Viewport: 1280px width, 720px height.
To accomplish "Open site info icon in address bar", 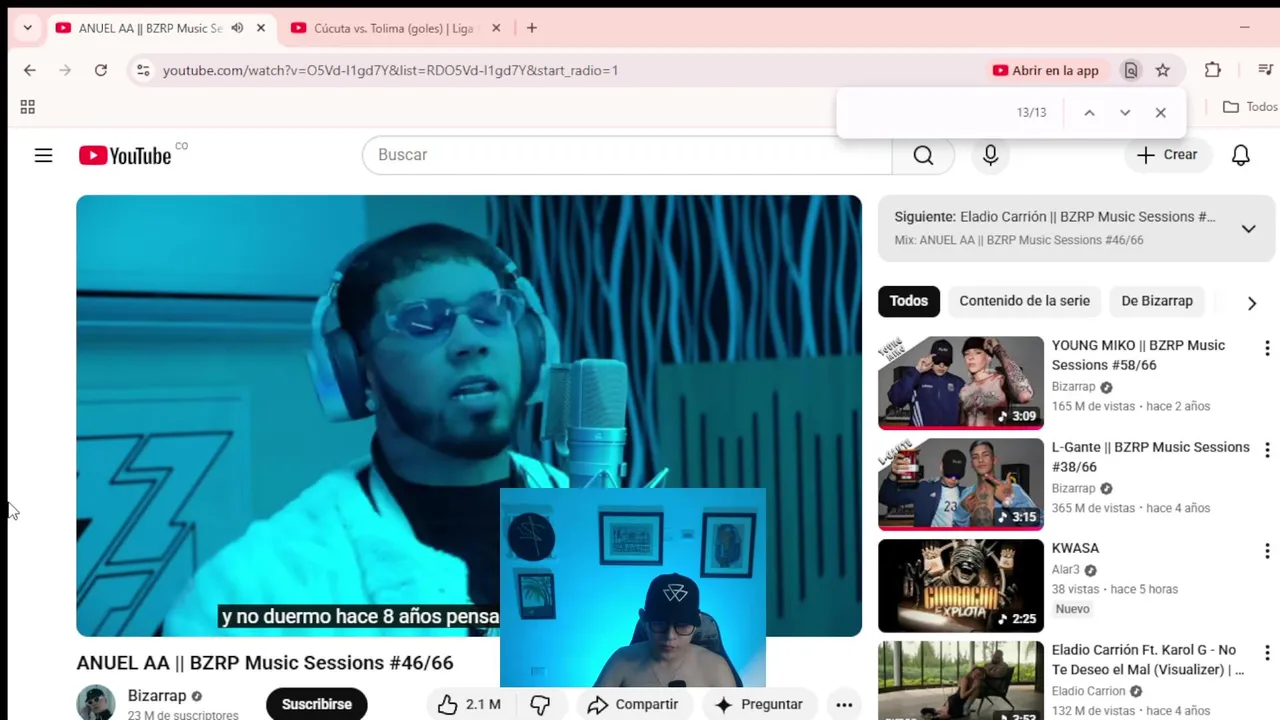I will click(x=143, y=70).
